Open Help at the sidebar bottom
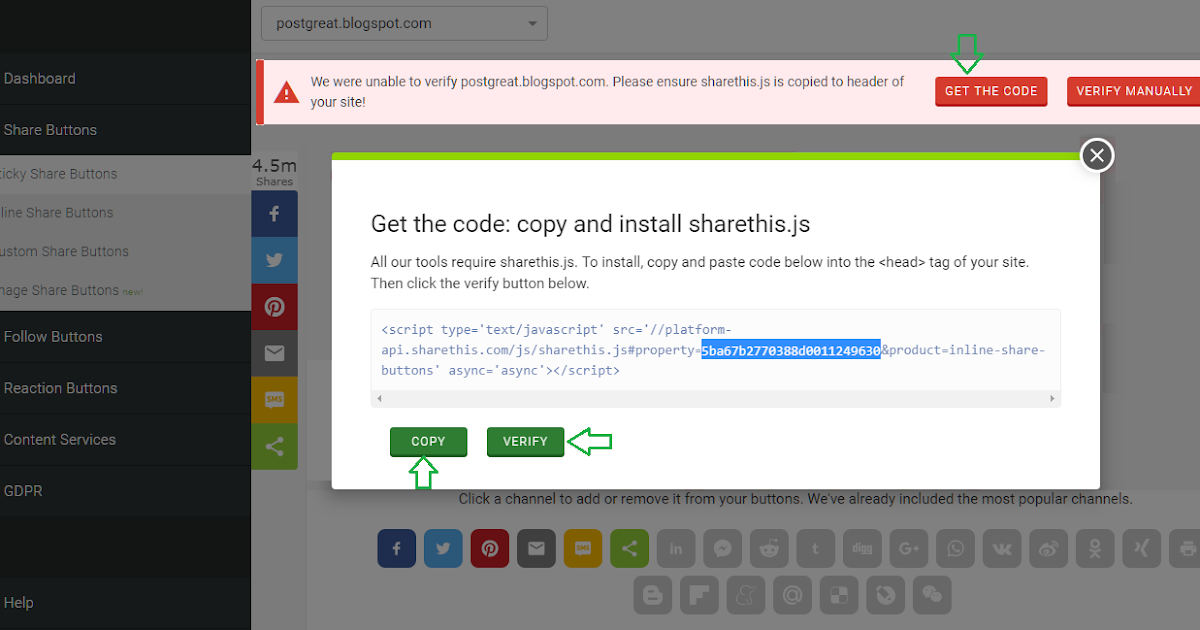Image resolution: width=1200 pixels, height=630 pixels. [125, 603]
